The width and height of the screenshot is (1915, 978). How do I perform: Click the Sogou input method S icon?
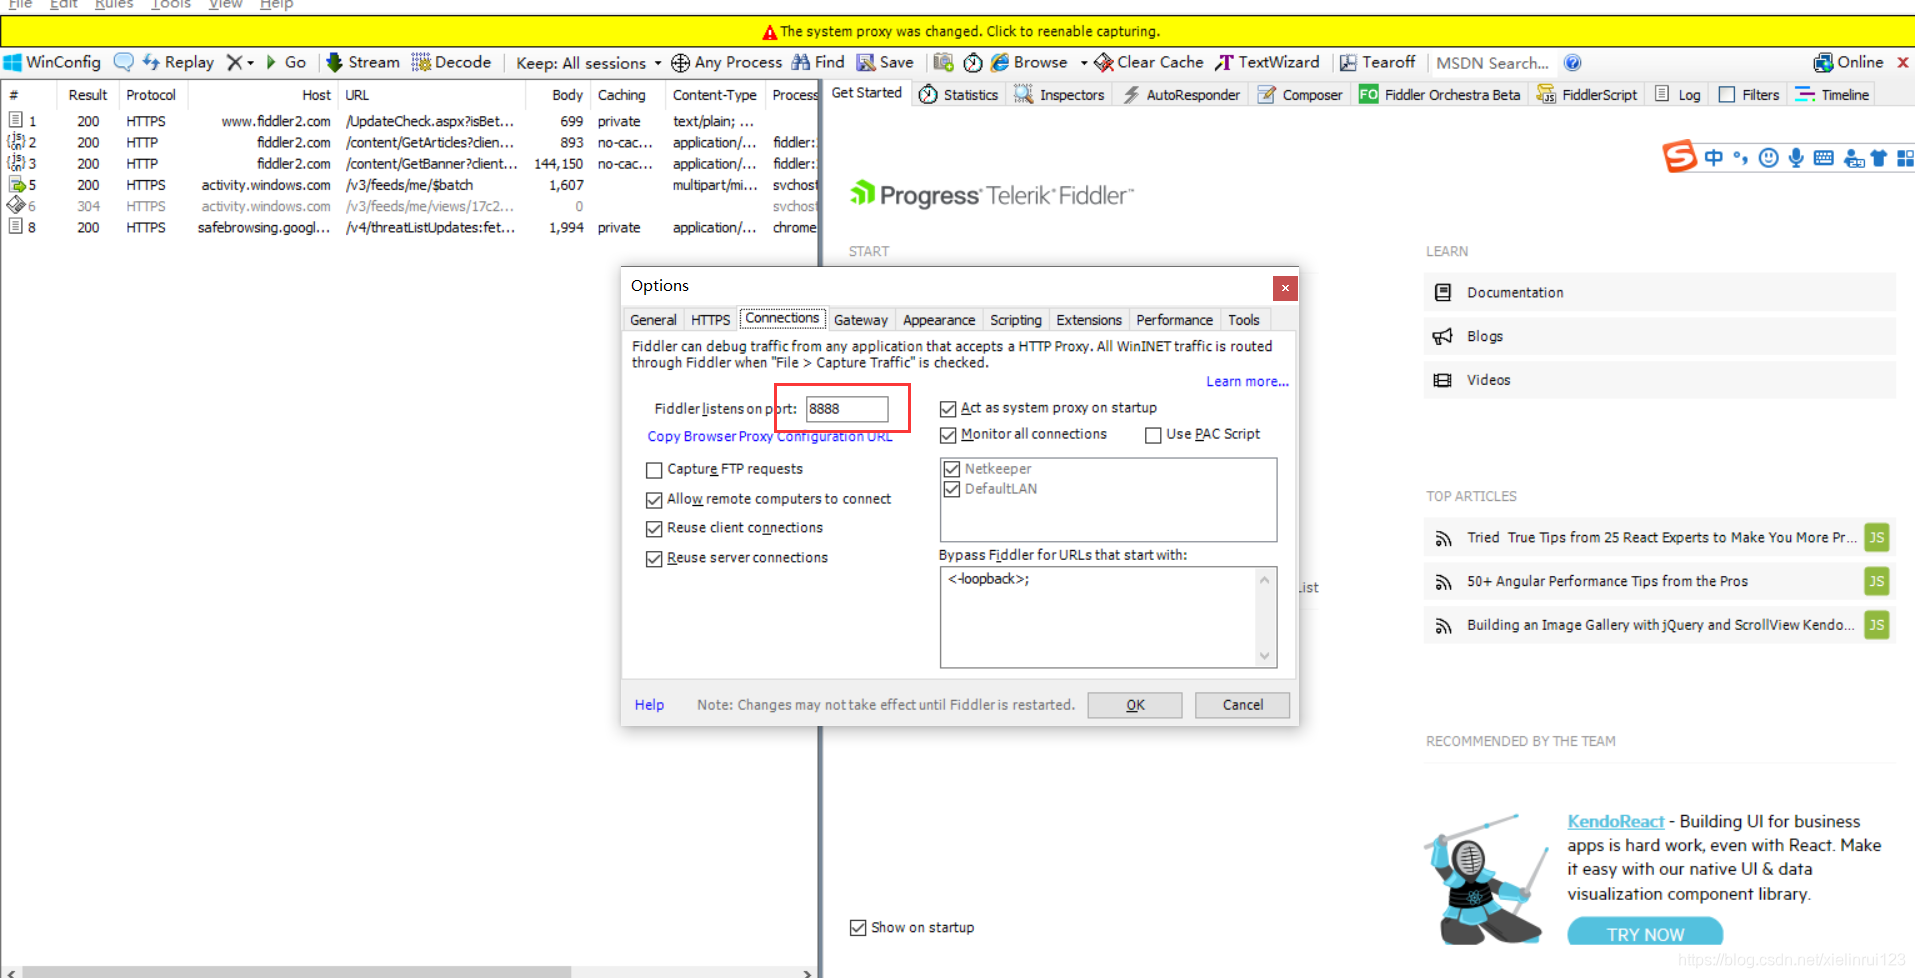(x=1679, y=157)
